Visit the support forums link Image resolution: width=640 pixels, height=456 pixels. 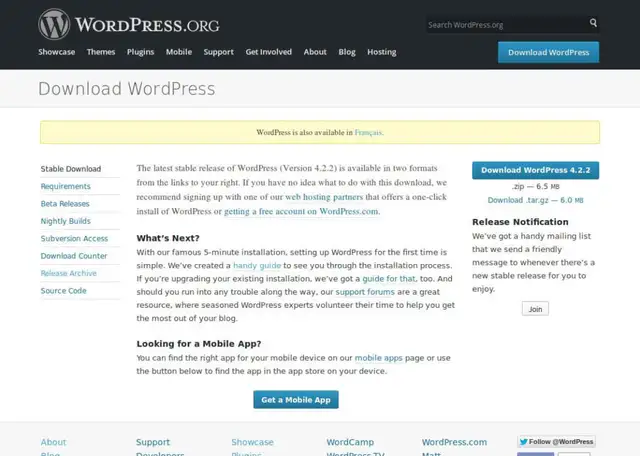click(365, 292)
